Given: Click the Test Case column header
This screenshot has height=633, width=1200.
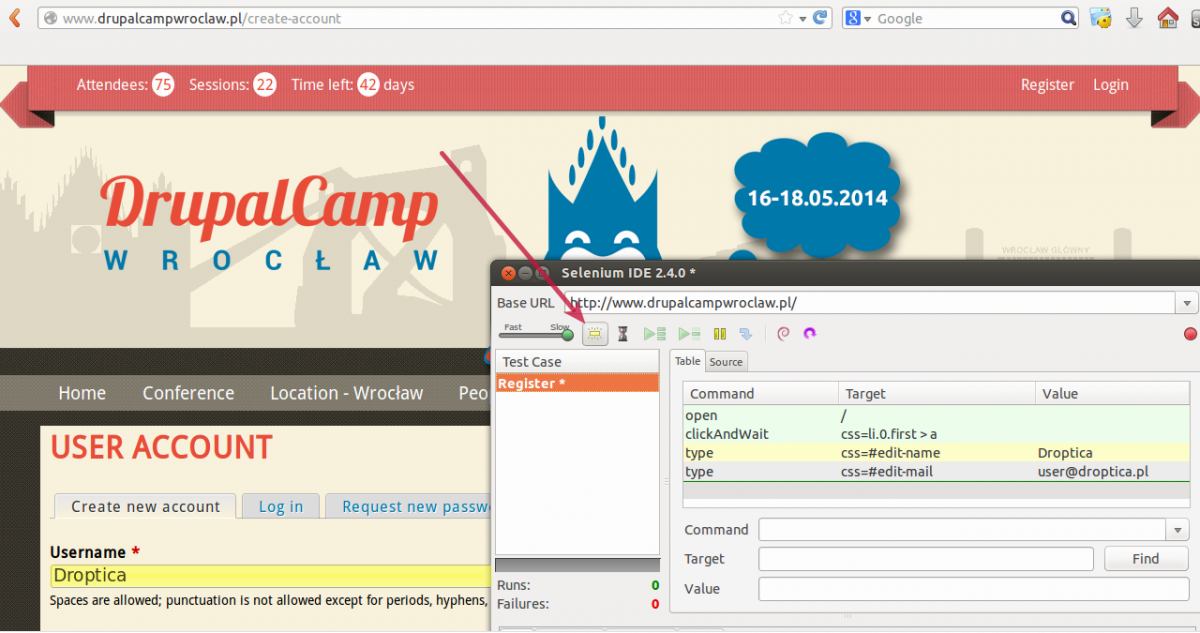Looking at the screenshot, I should point(577,362).
